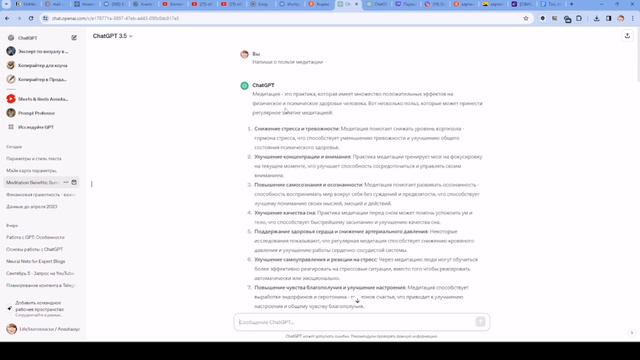Open the Chrome three-dot menu
Screen dimensions: 640x360
[x=633, y=18]
